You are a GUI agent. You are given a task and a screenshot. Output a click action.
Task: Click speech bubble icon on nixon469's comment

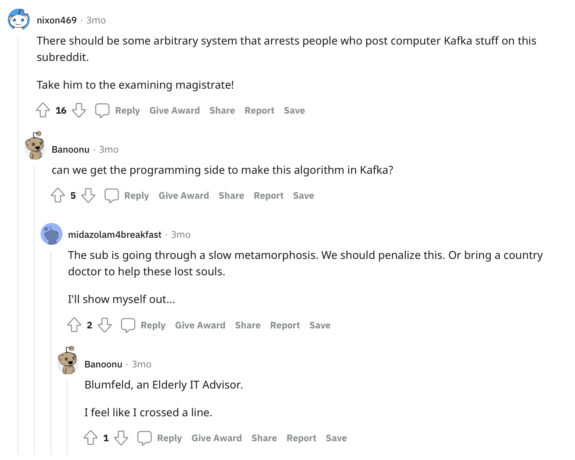(102, 110)
